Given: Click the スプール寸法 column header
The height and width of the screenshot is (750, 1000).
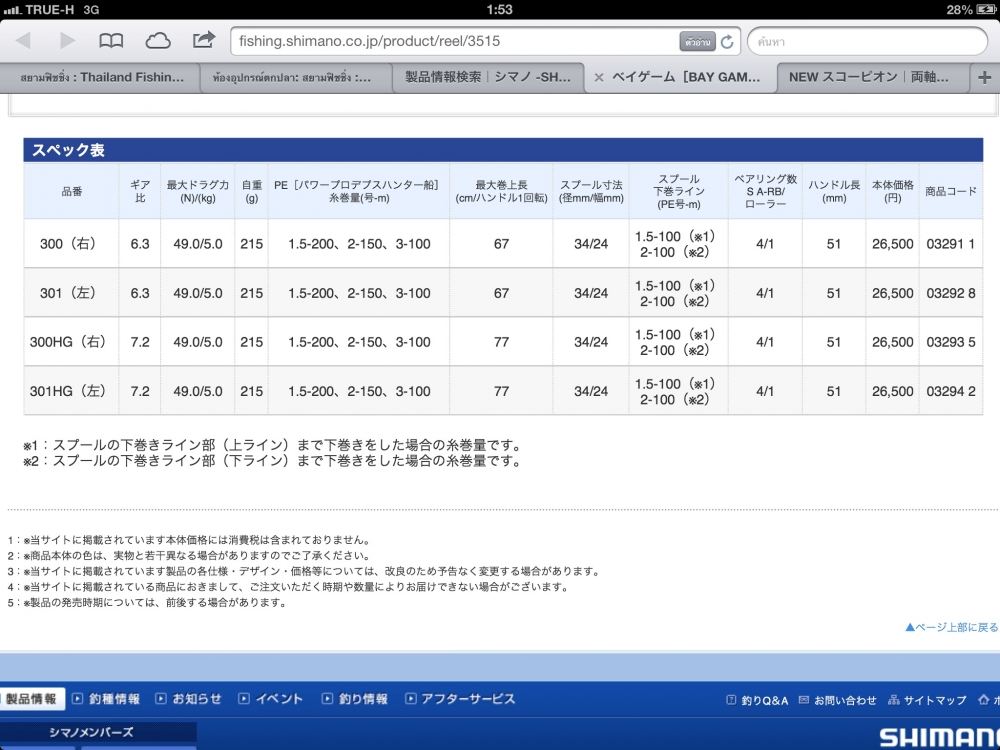Looking at the screenshot, I should (591, 191).
